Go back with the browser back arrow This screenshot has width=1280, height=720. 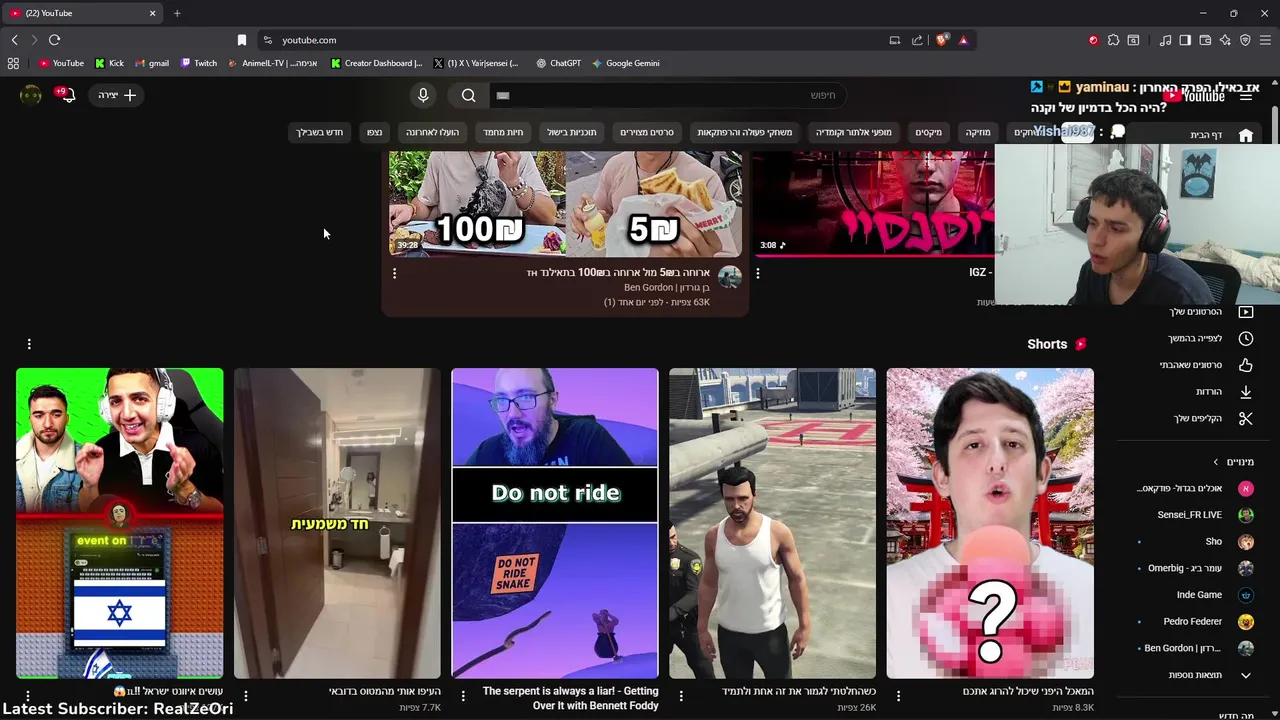click(x=15, y=40)
